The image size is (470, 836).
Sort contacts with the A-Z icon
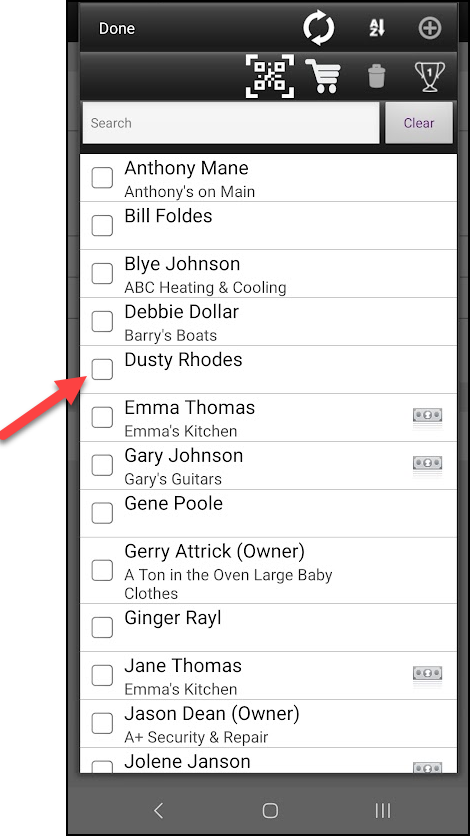point(377,28)
